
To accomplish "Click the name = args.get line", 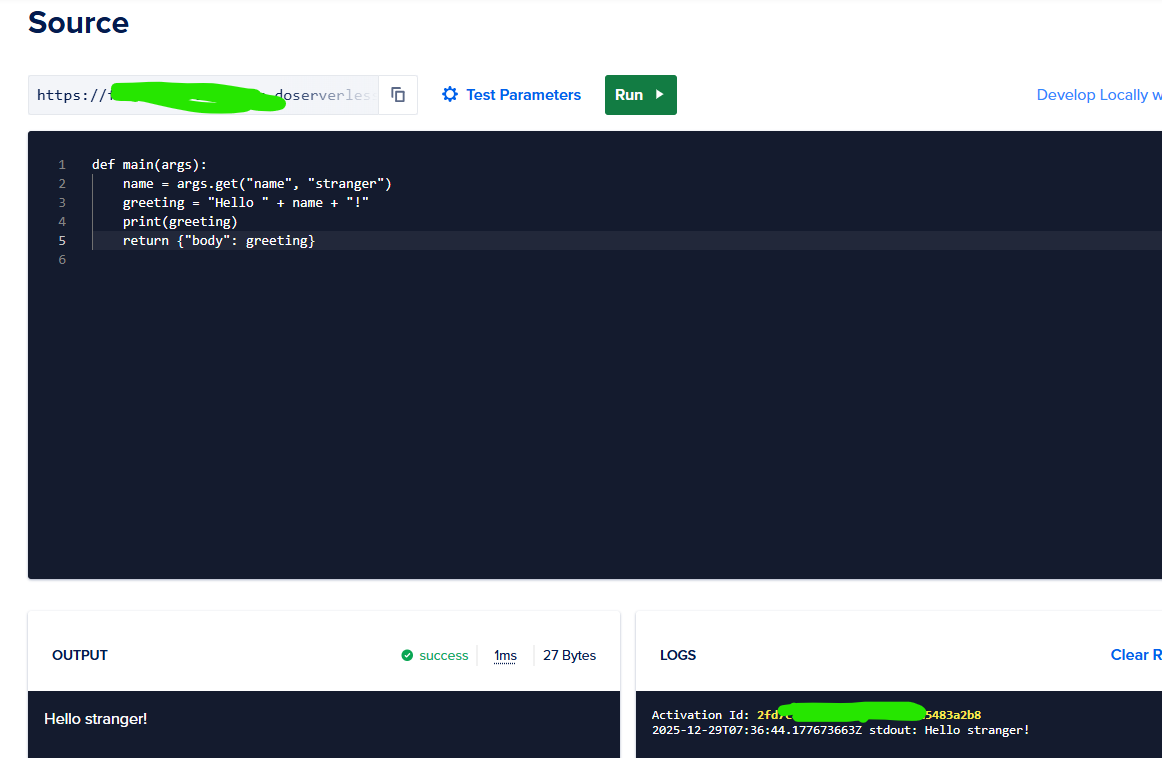I will pyautogui.click(x=256, y=184).
